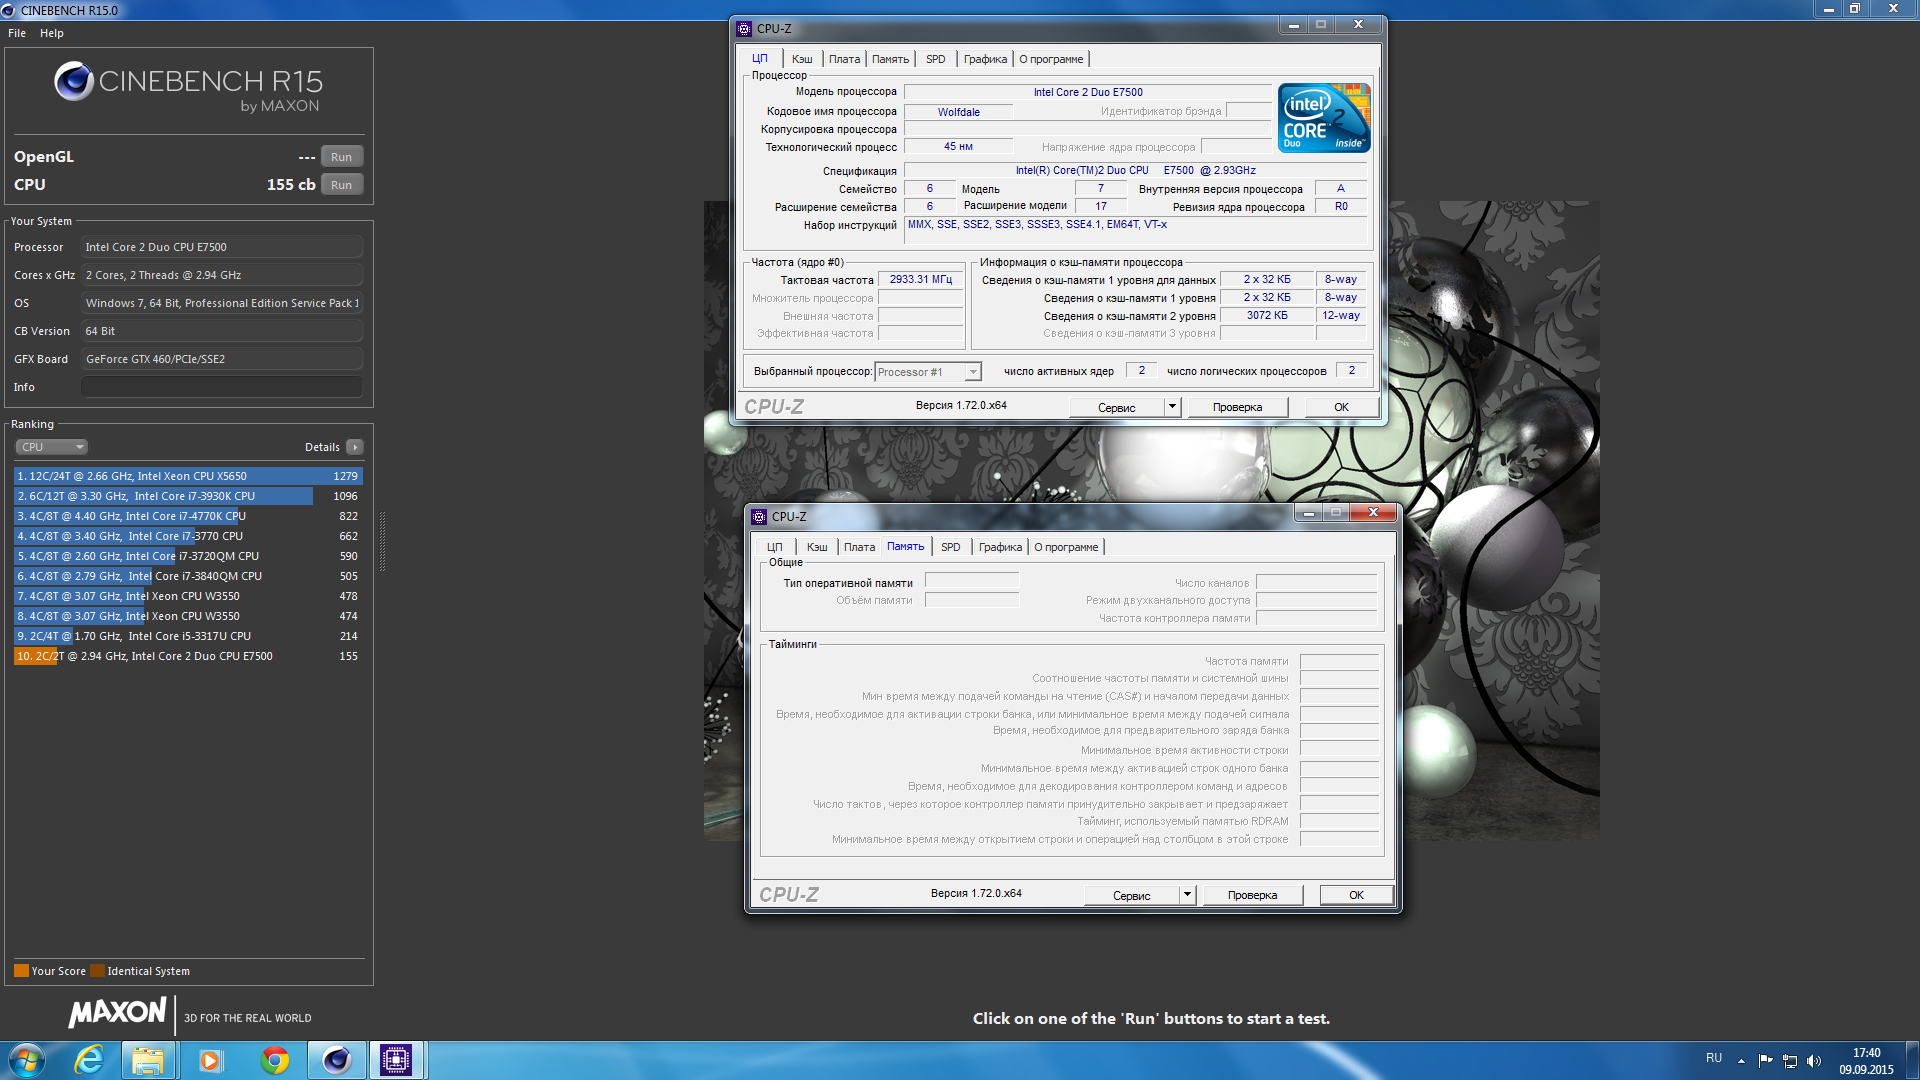Open the Help menu in Cinebench
The width and height of the screenshot is (1920, 1080).
(52, 33)
